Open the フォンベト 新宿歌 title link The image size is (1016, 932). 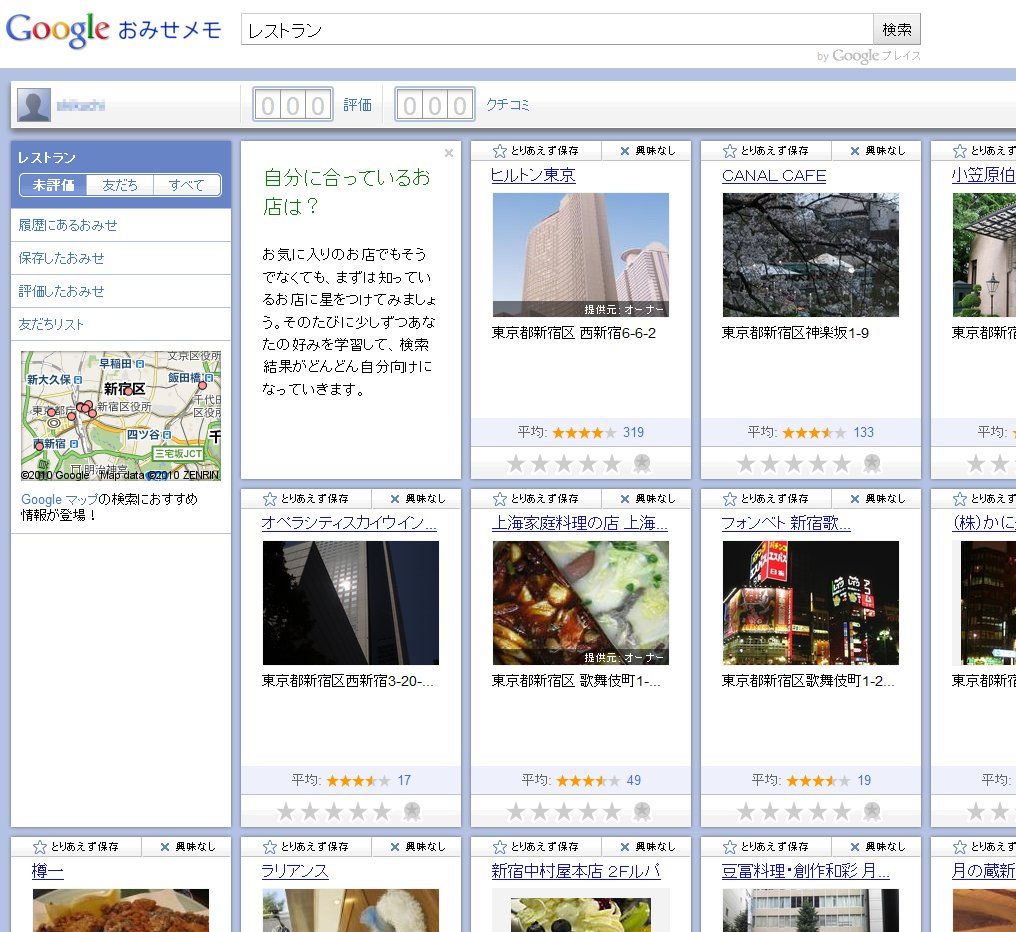pos(786,523)
